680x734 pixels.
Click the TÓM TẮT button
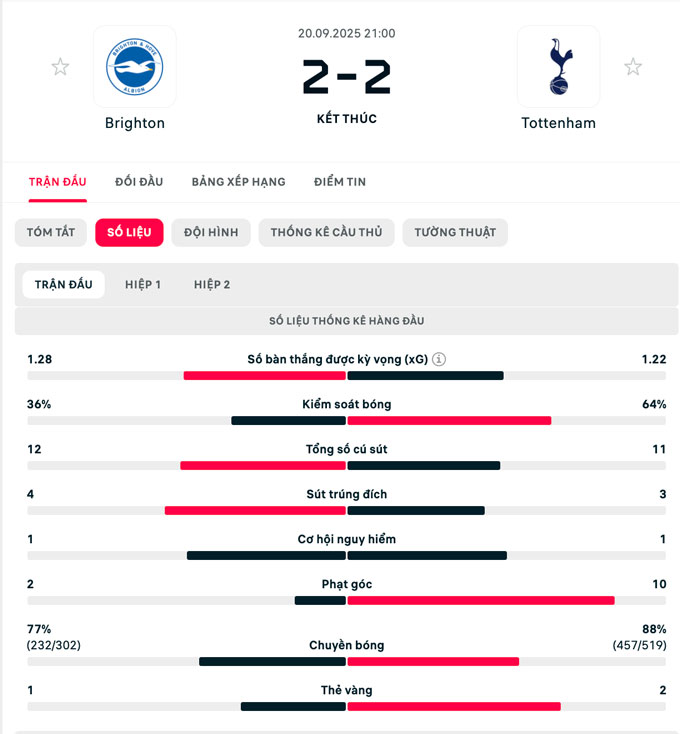[x=51, y=233]
